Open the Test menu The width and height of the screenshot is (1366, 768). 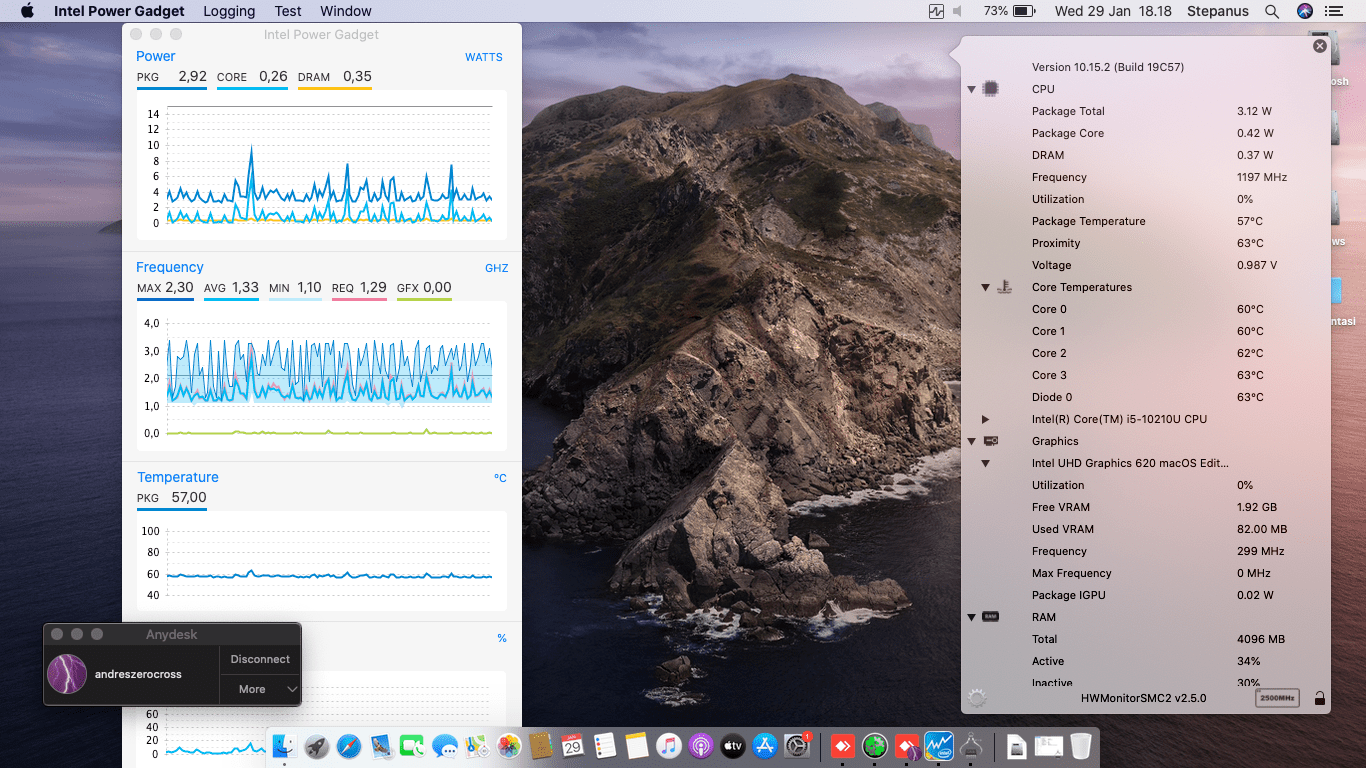288,11
